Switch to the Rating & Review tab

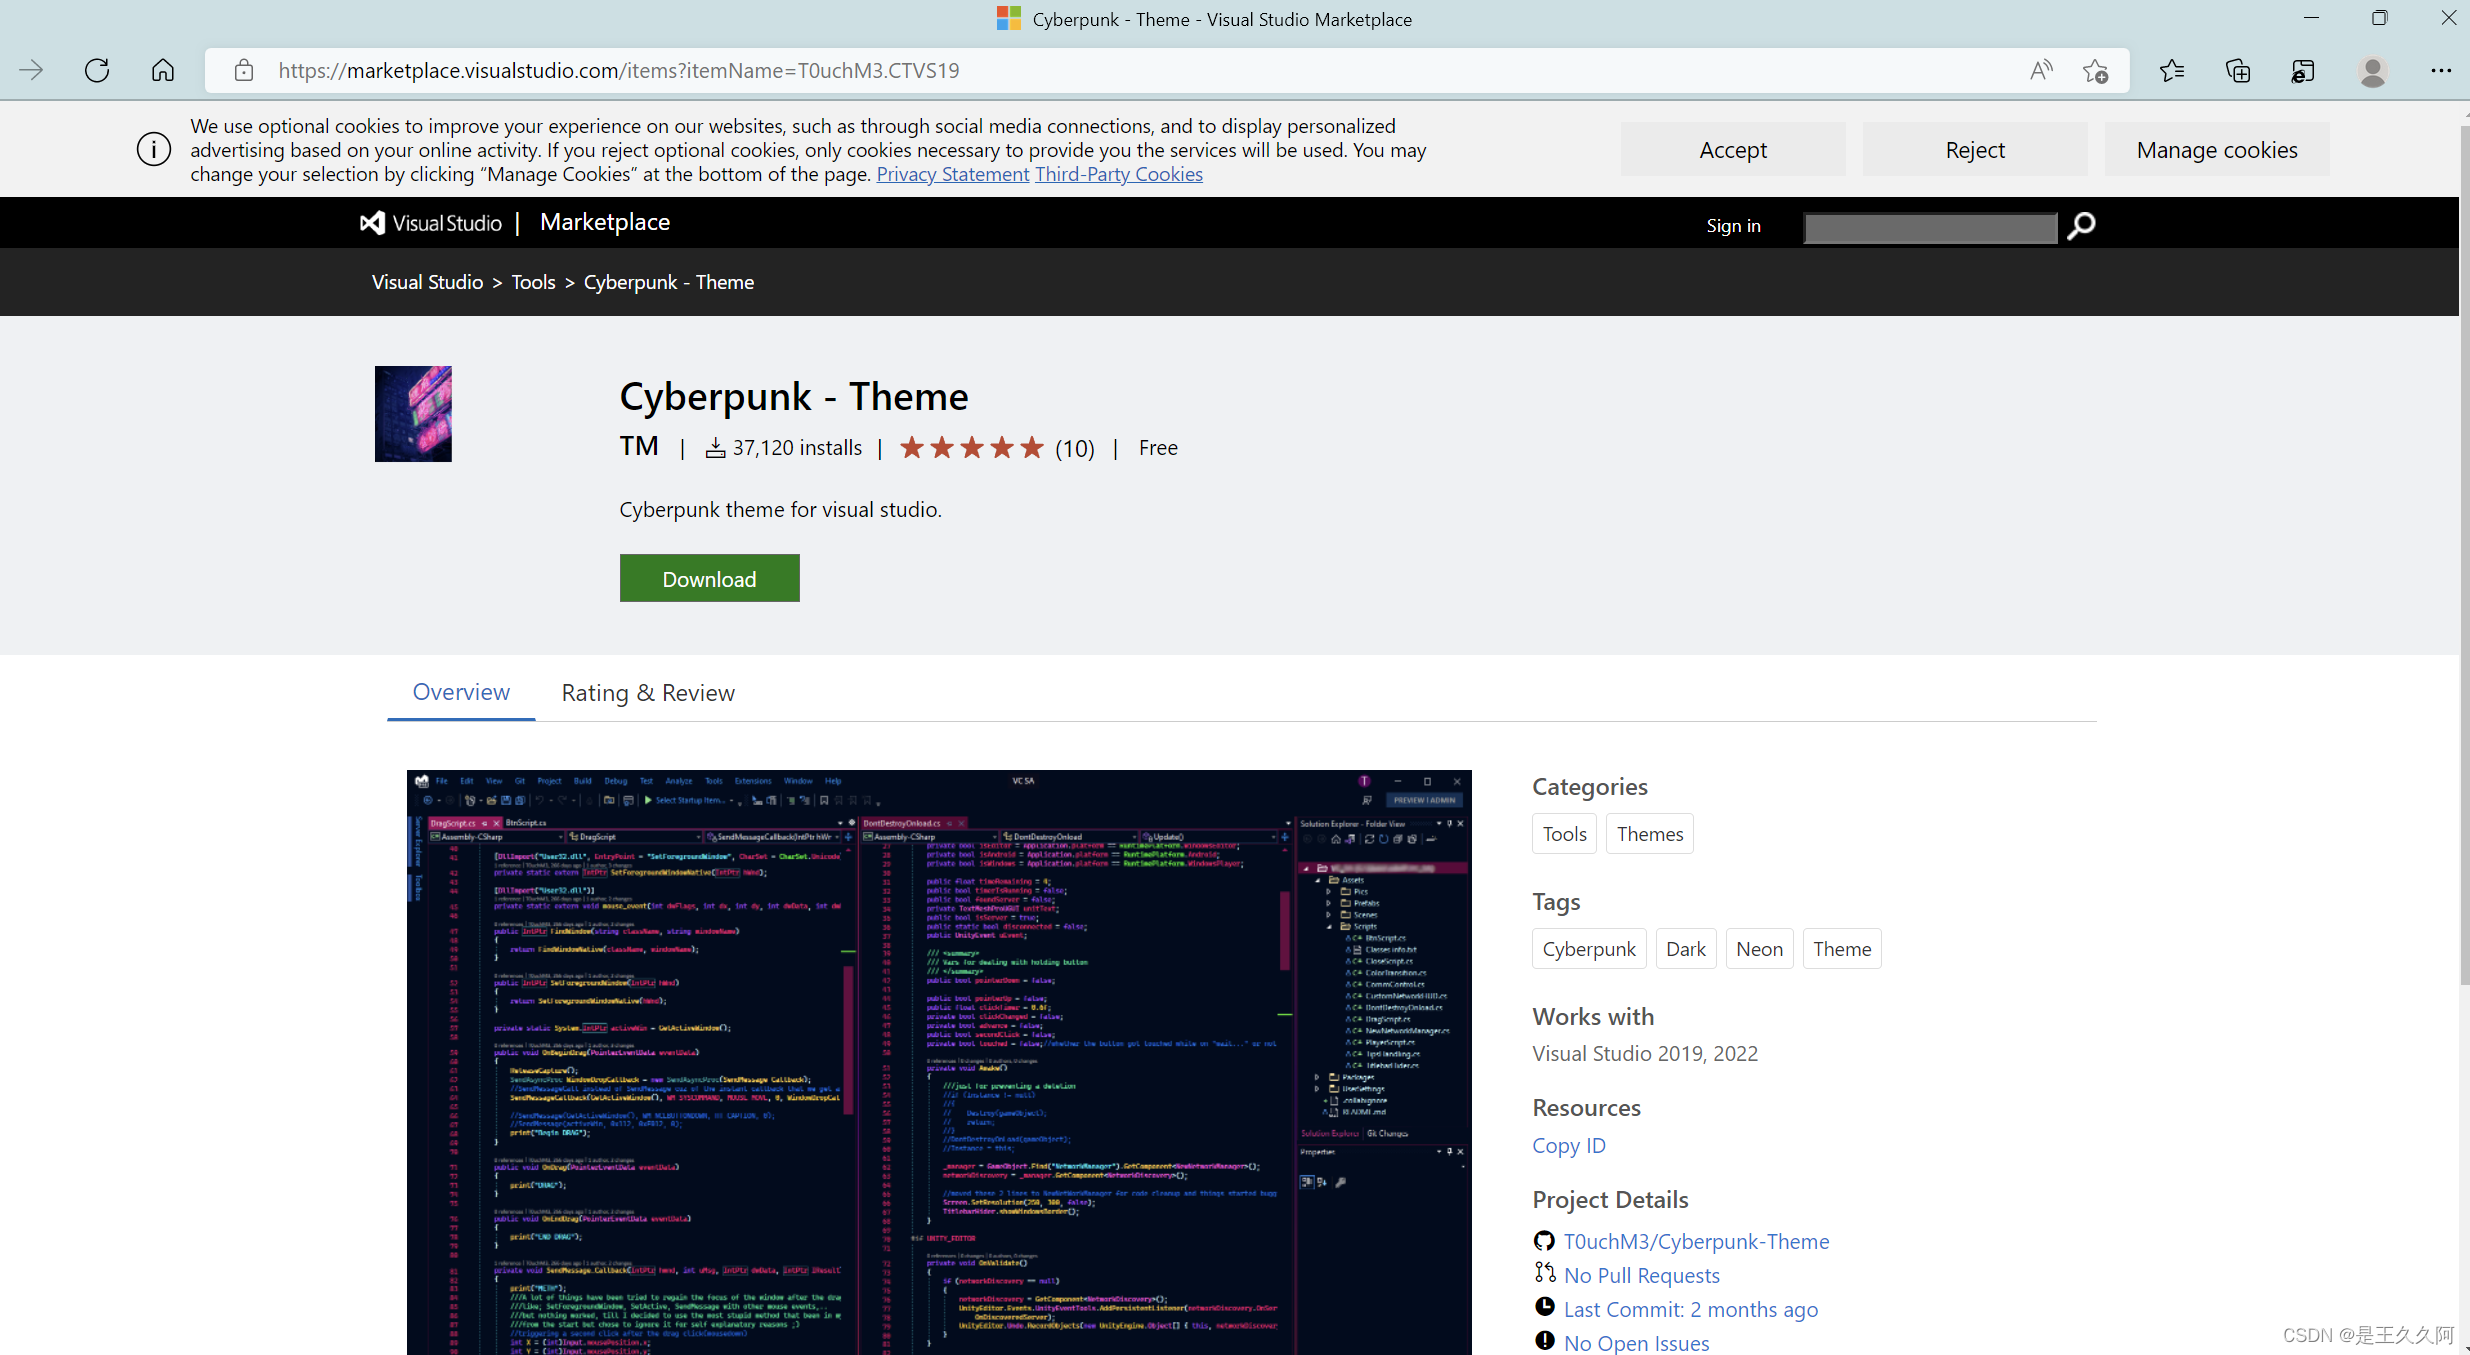click(x=648, y=693)
